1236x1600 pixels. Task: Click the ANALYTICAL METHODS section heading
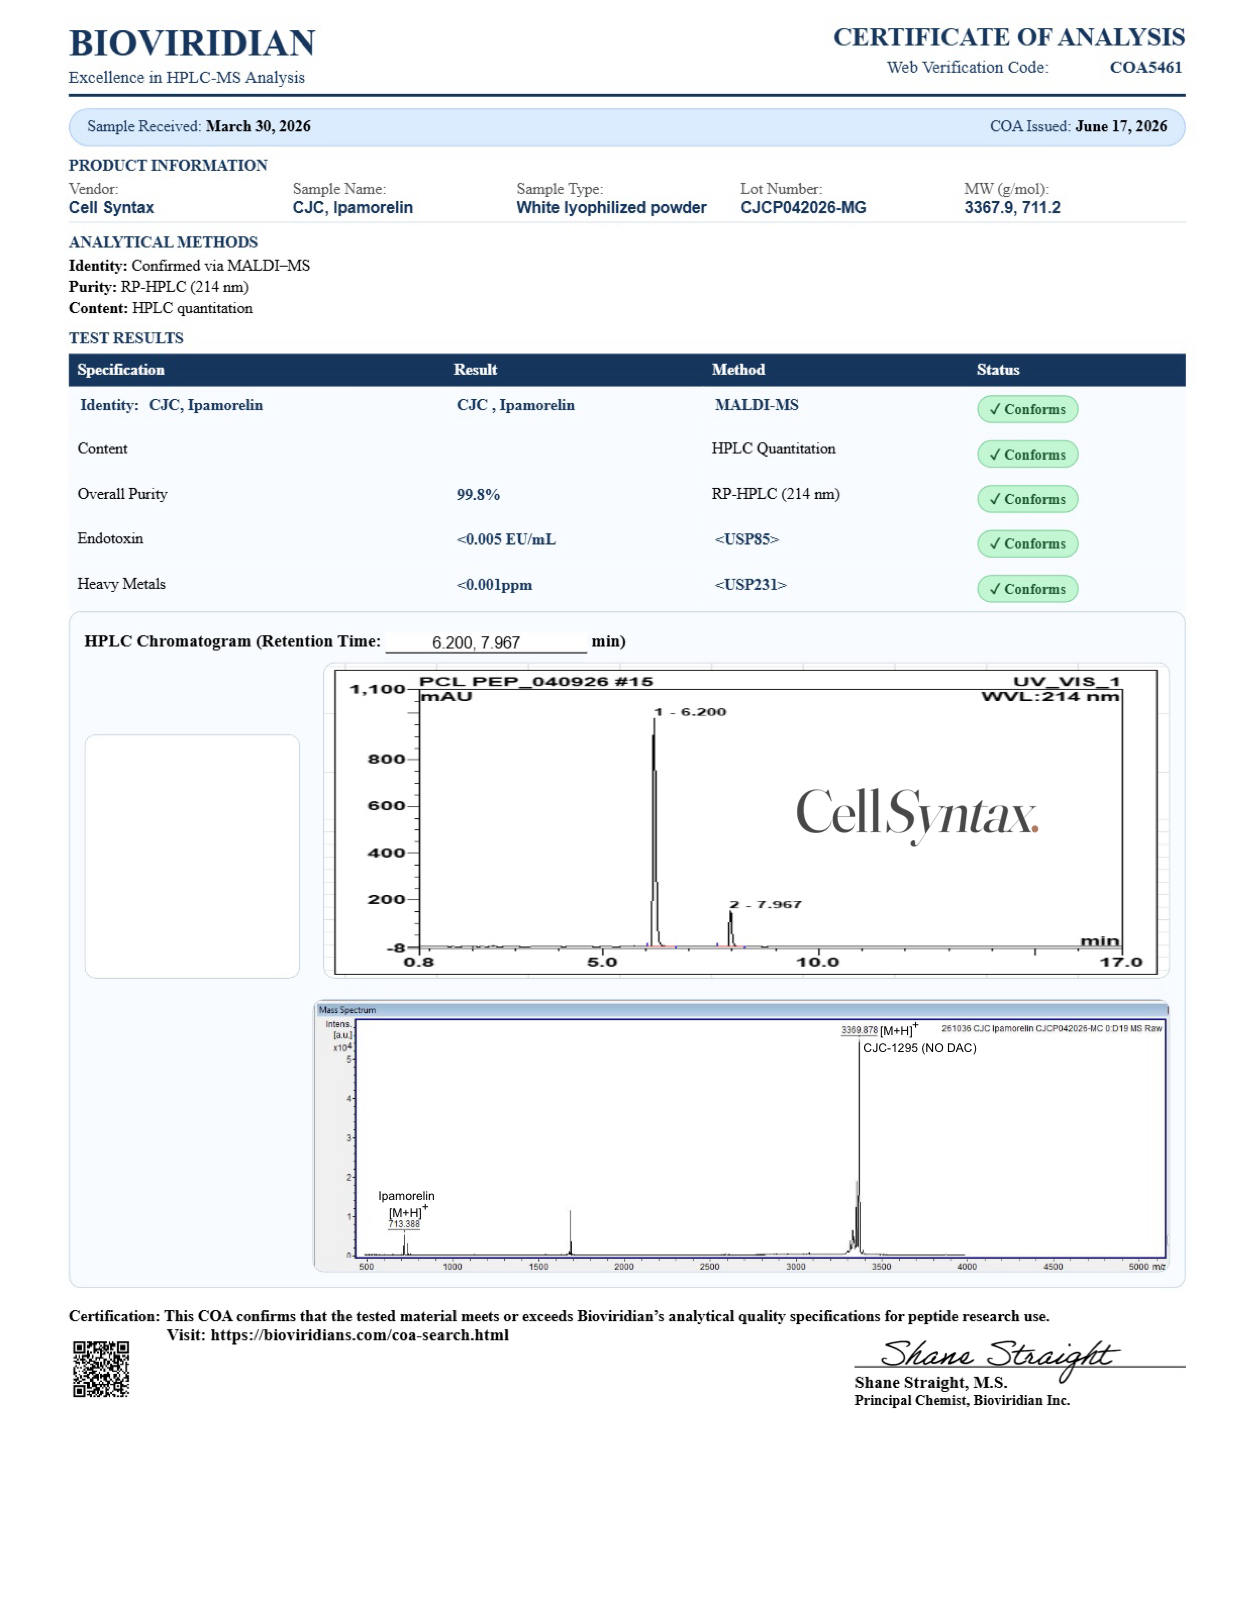163,242
